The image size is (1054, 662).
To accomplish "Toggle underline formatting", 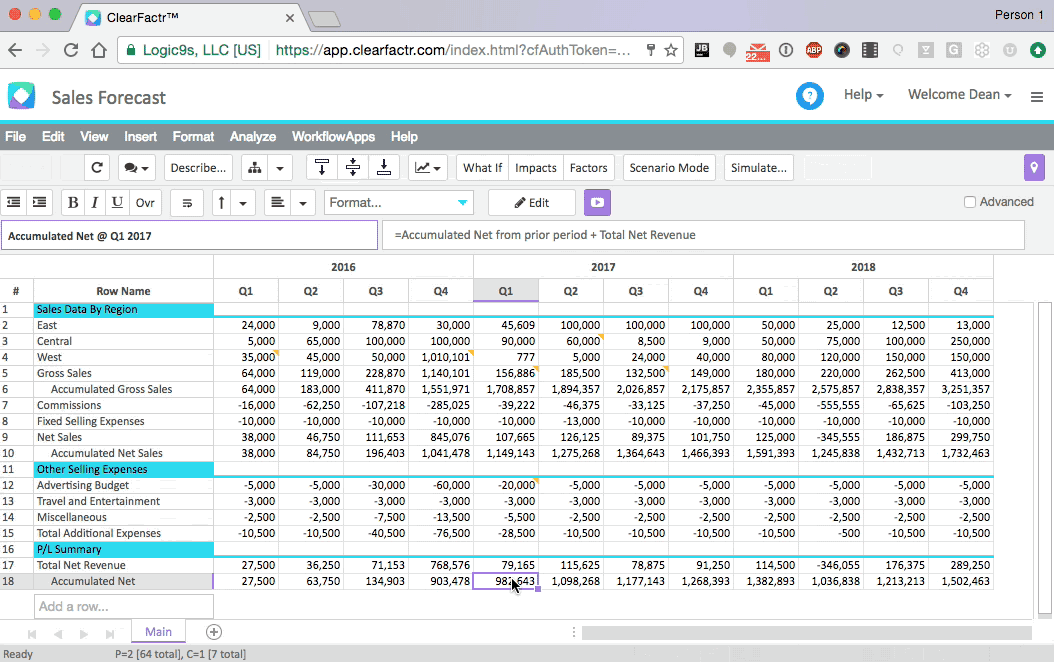I will [x=117, y=202].
